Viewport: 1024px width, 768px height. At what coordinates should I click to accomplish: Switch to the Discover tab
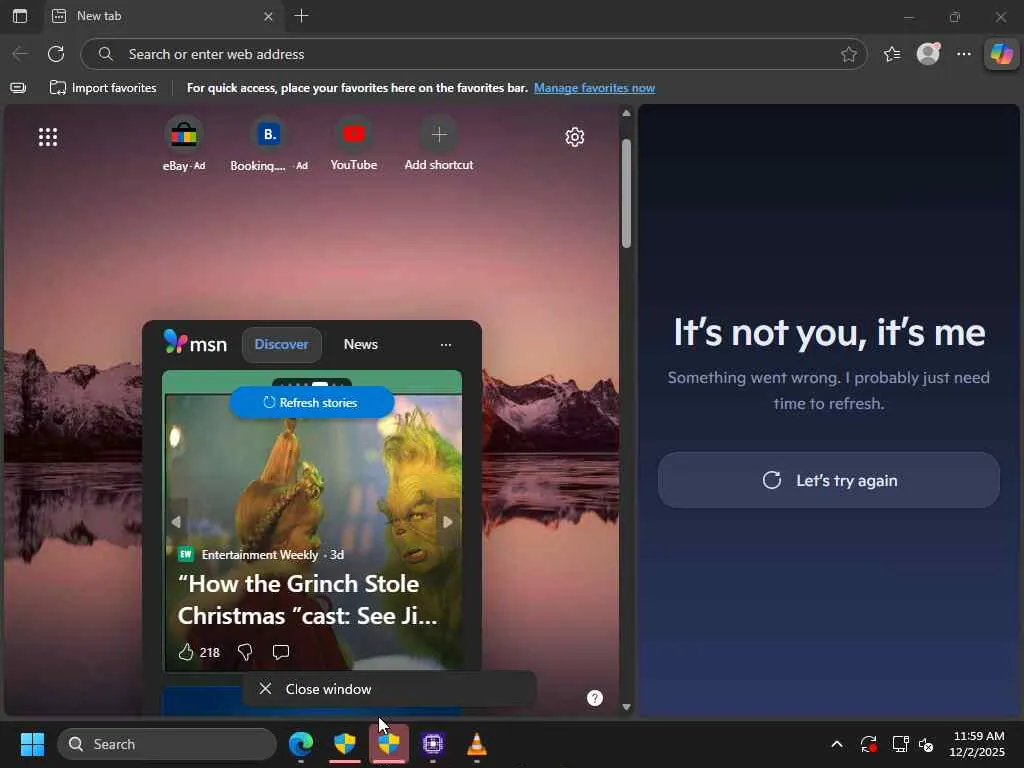tap(281, 344)
